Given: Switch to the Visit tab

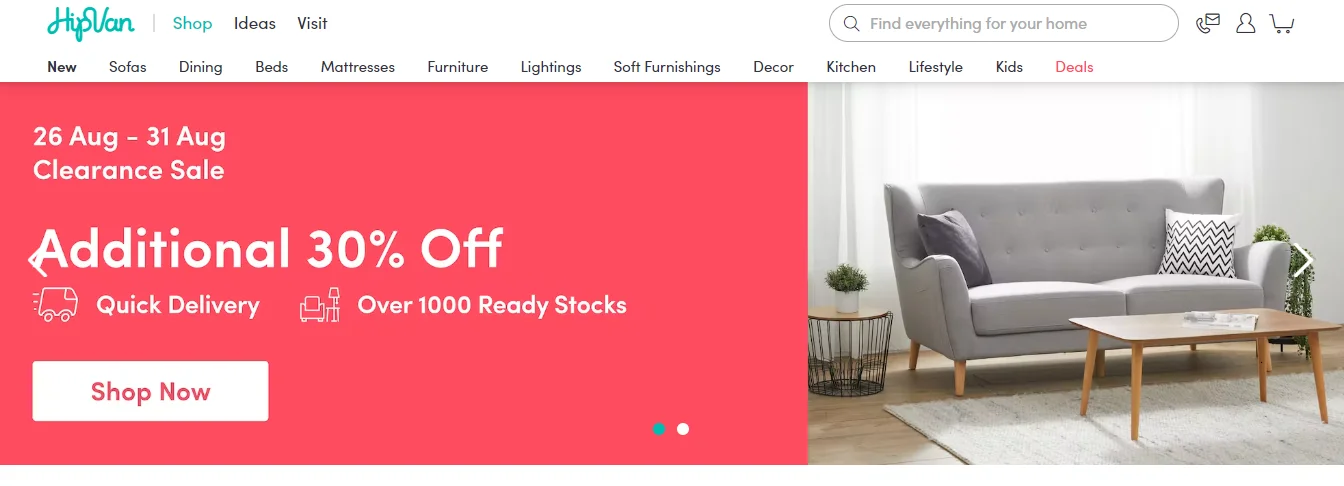Looking at the screenshot, I should pos(312,23).
